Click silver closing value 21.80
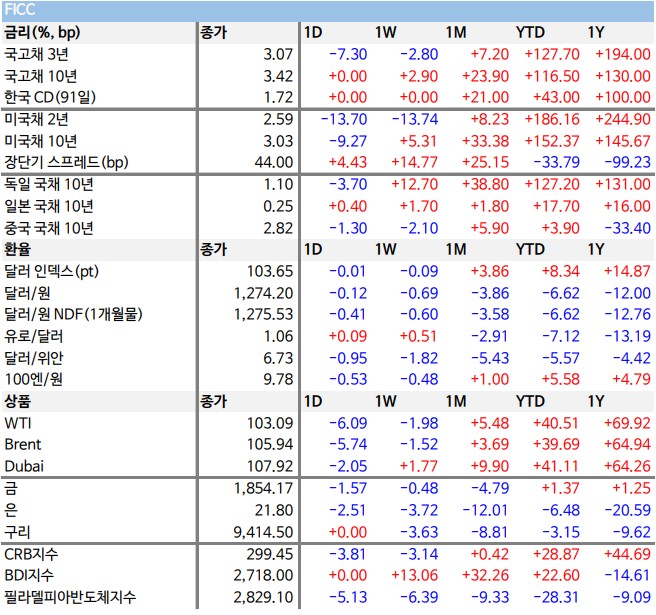The image size is (656, 615). point(274,510)
